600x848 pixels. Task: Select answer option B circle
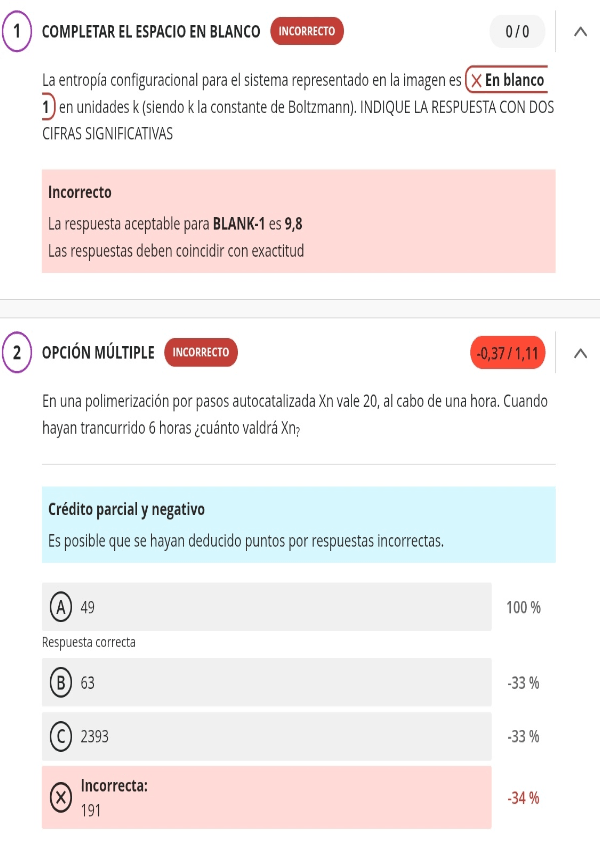click(61, 683)
